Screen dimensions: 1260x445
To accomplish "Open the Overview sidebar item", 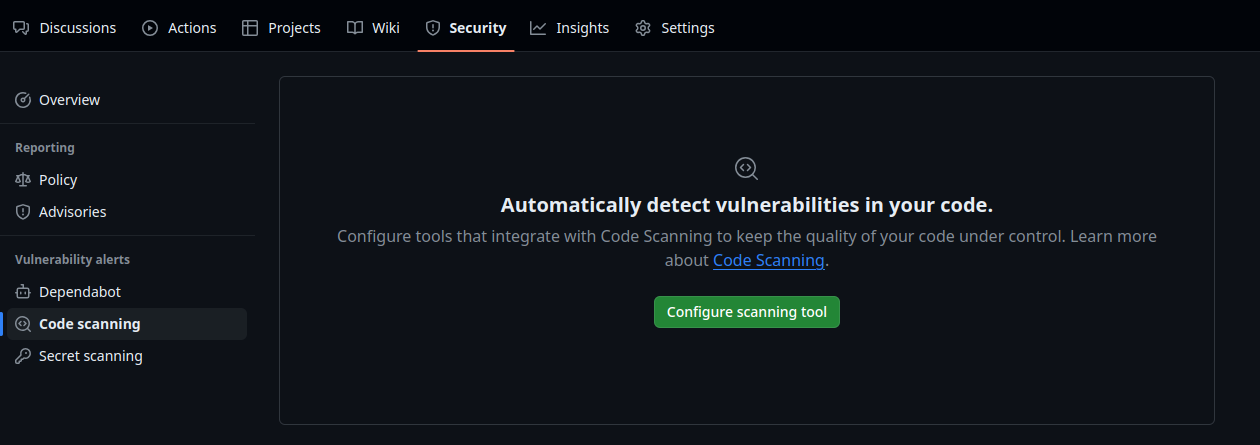I will (127, 100).
